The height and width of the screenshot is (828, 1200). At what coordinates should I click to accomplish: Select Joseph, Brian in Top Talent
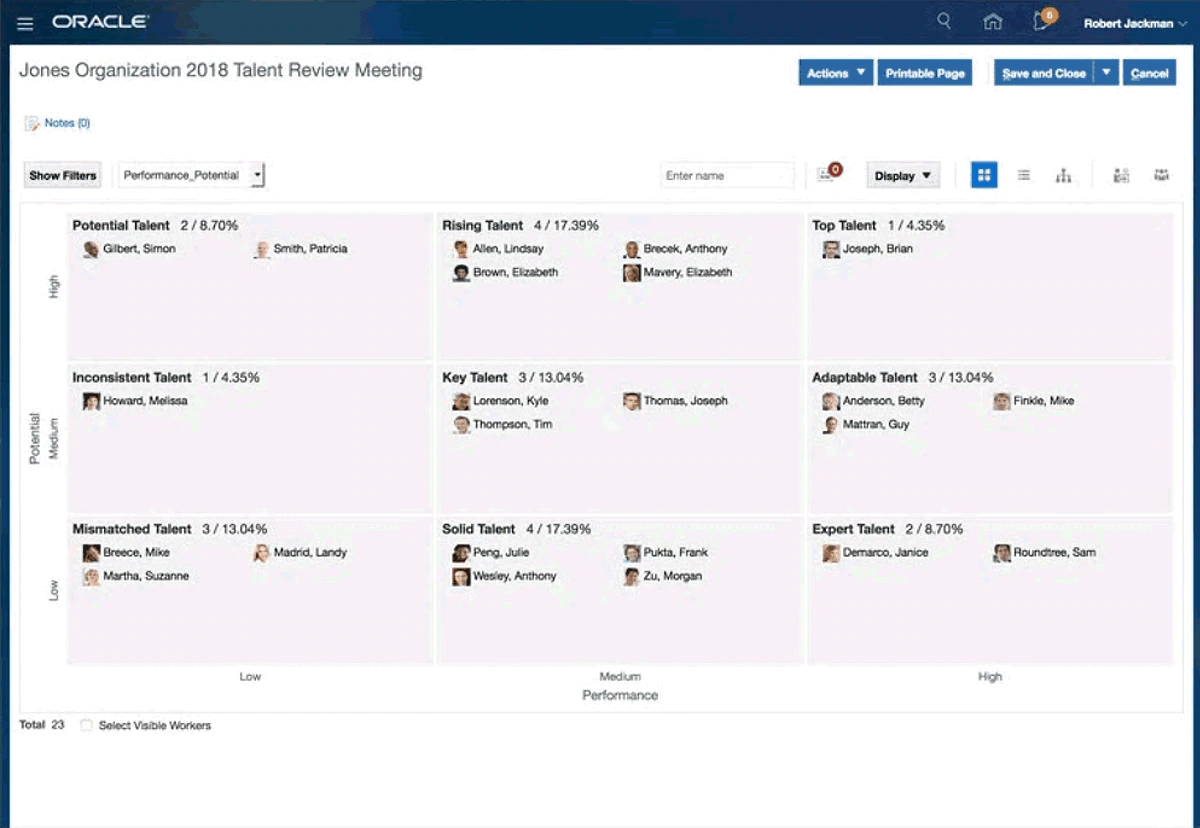(877, 249)
